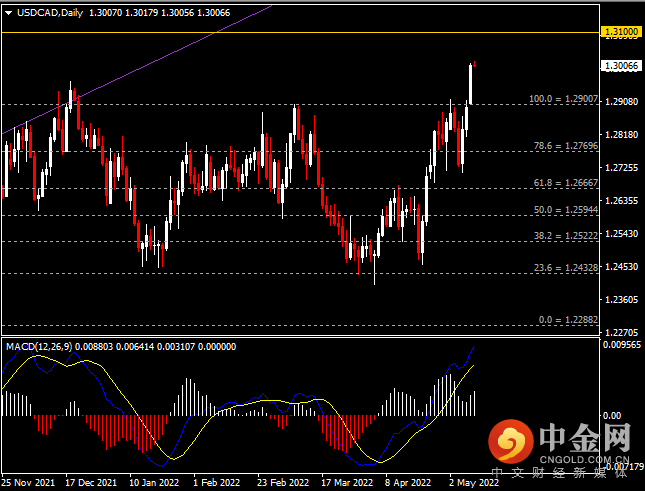
Task: Click the Fibonacci label 100.0 = 1.29007
Action: pos(563,99)
